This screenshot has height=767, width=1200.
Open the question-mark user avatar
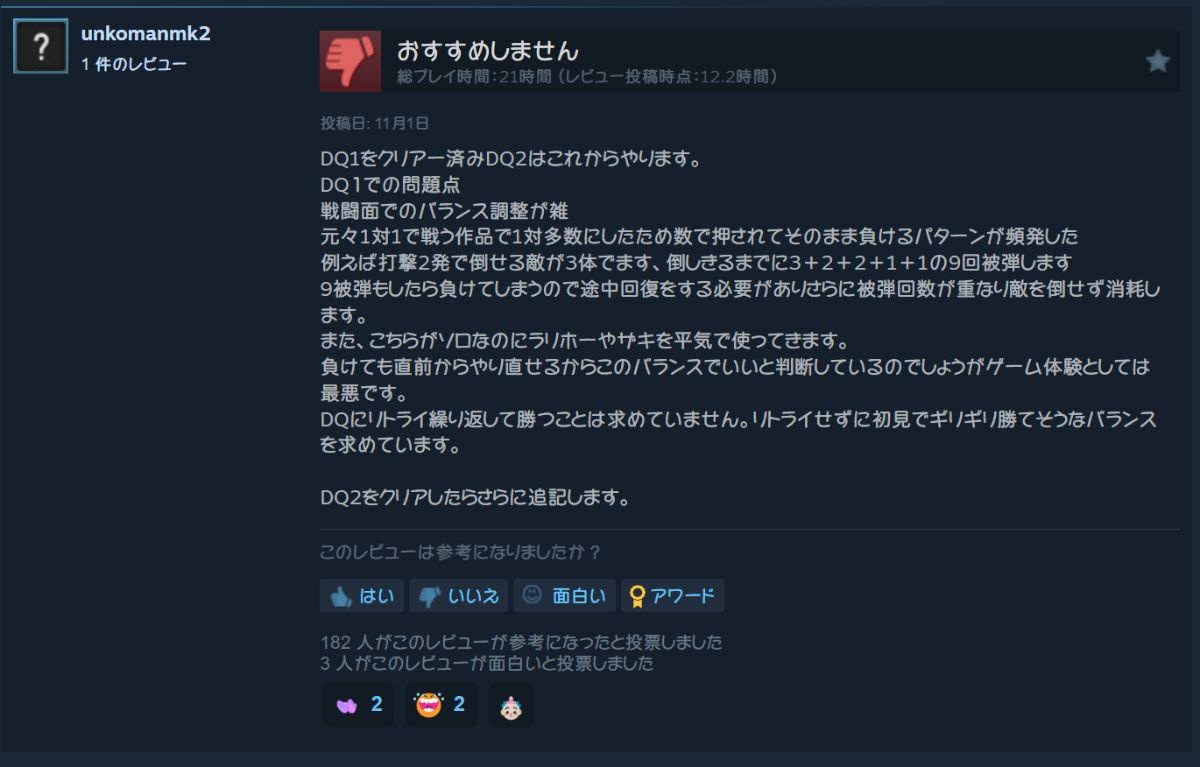tap(41, 46)
